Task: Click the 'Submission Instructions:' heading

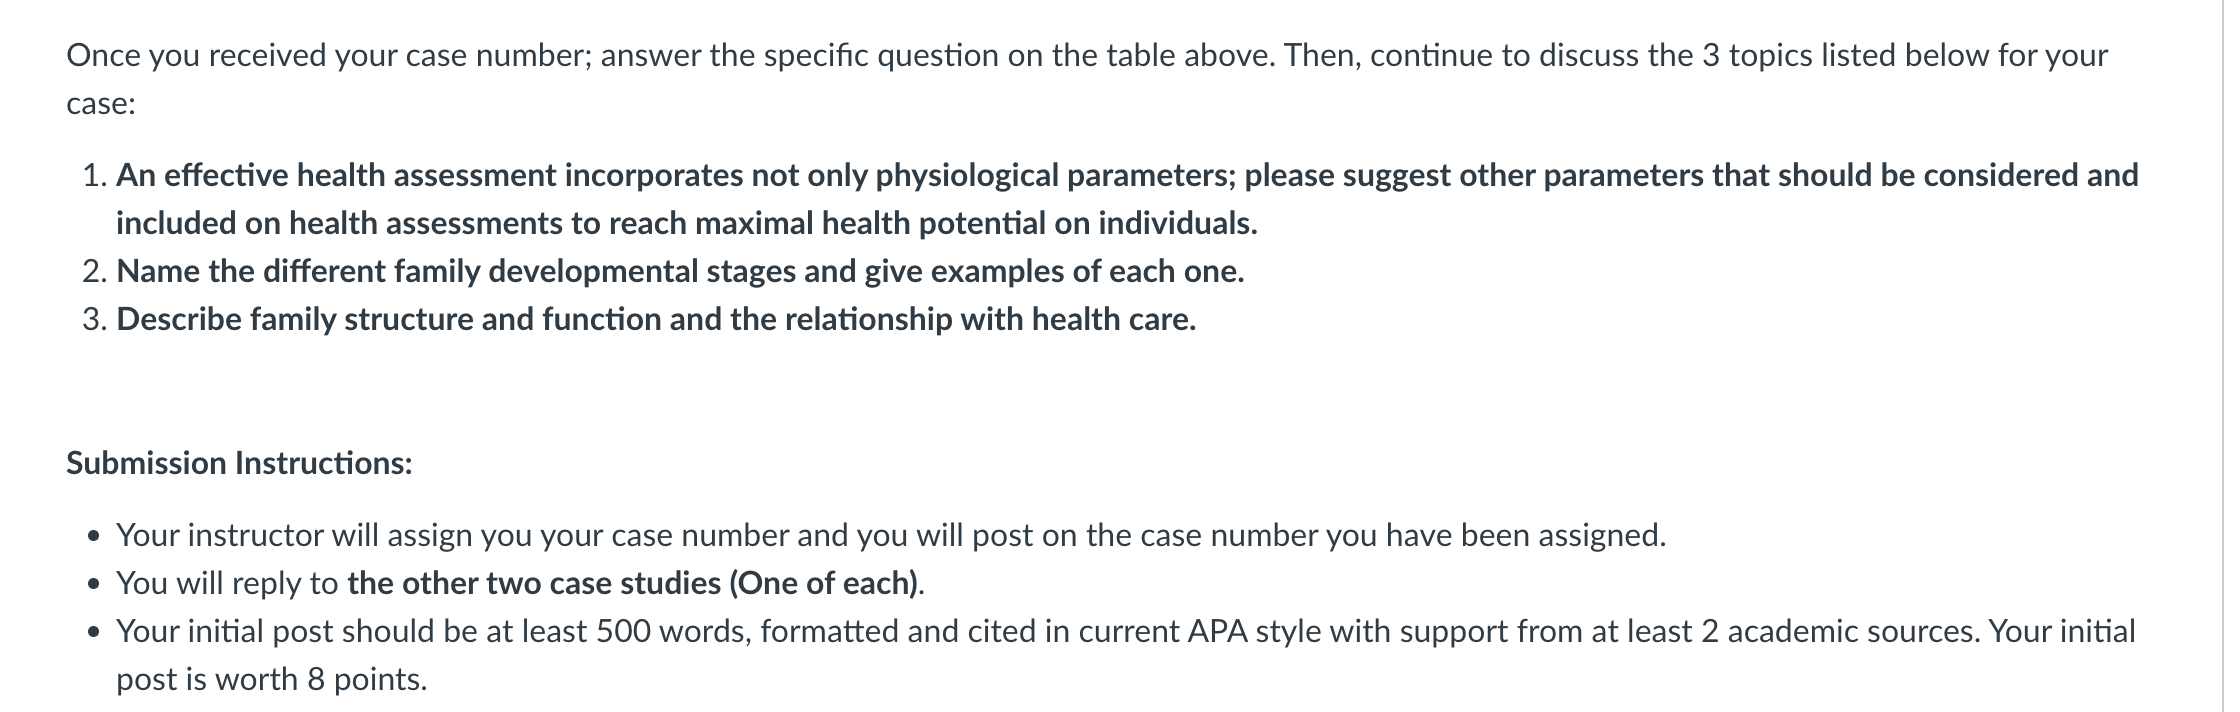Action: (x=239, y=463)
